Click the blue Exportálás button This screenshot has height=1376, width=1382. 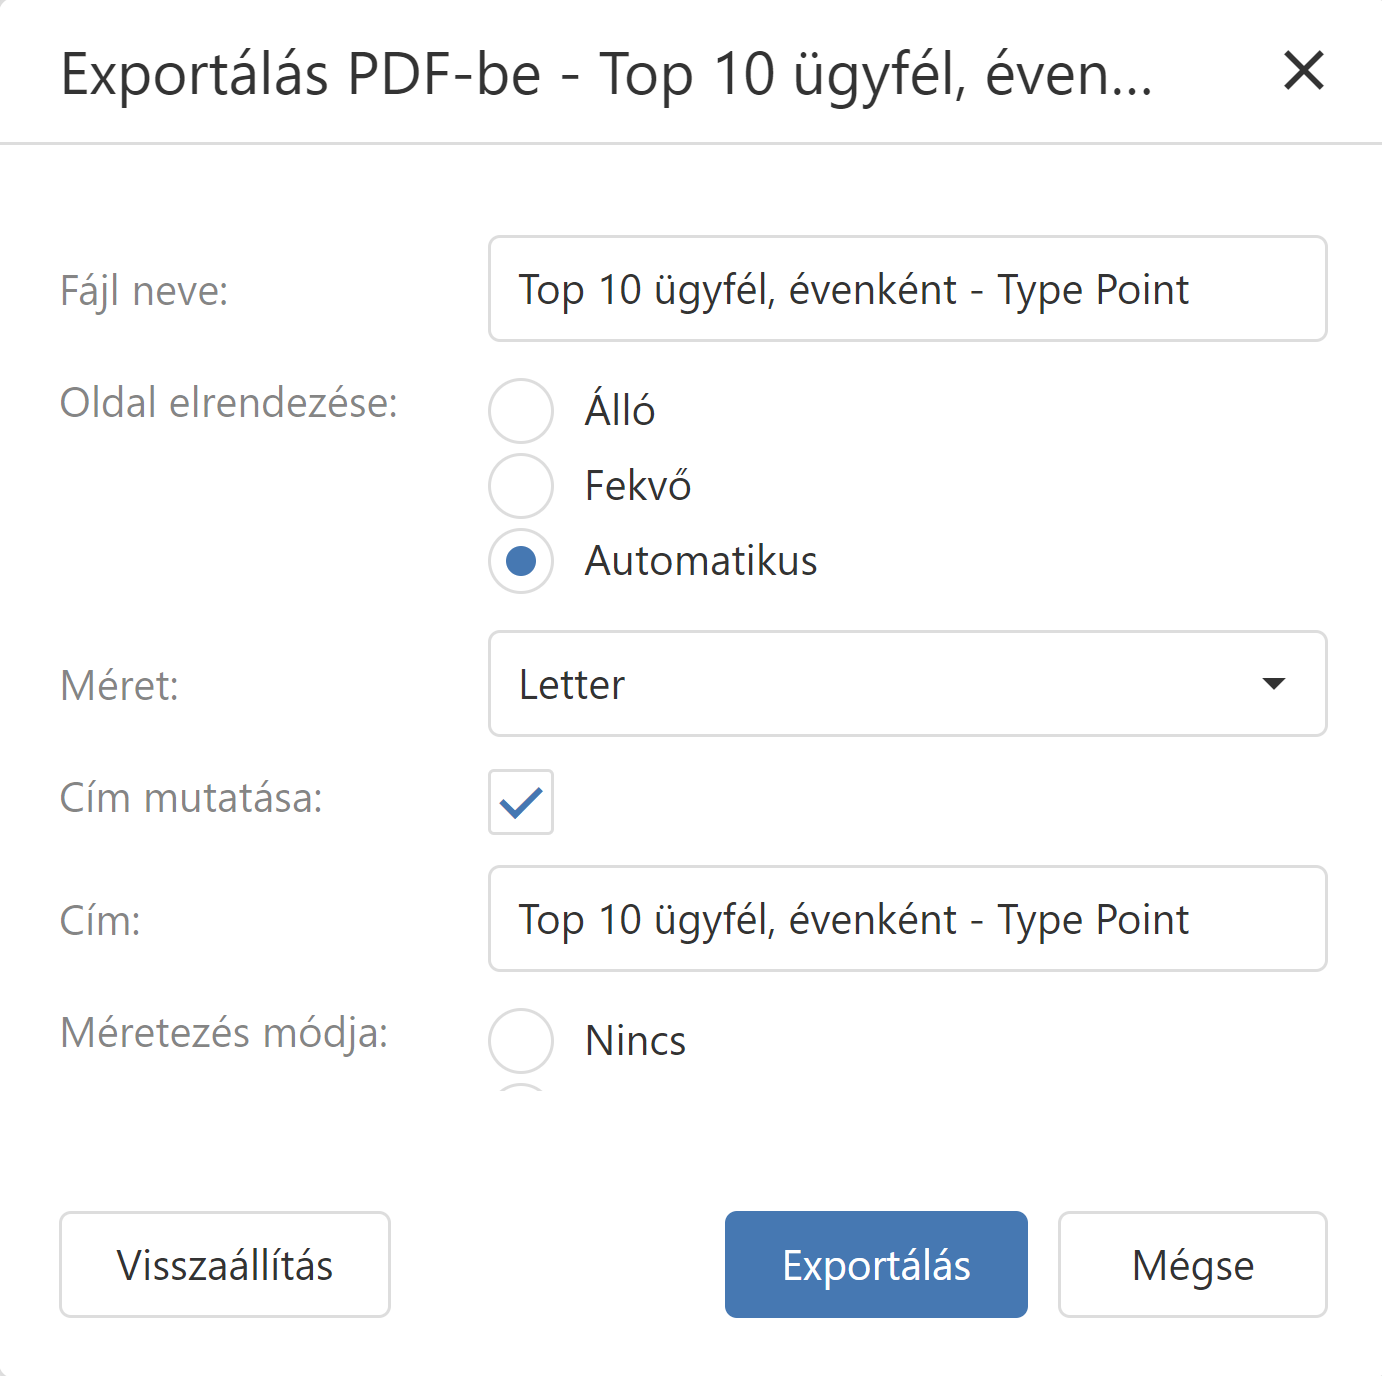point(876,1265)
